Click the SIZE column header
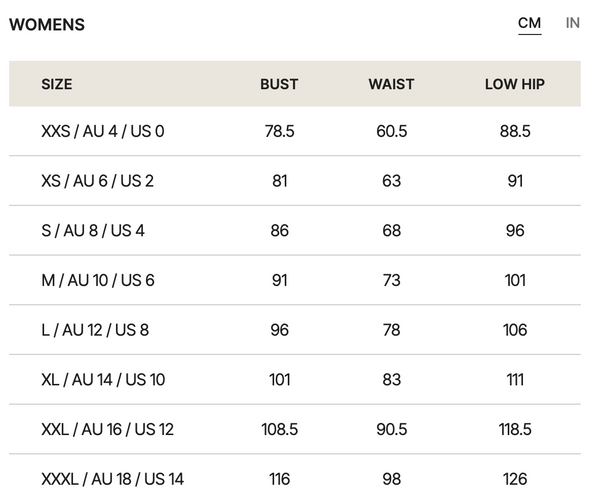The height and width of the screenshot is (502, 600). [57, 84]
